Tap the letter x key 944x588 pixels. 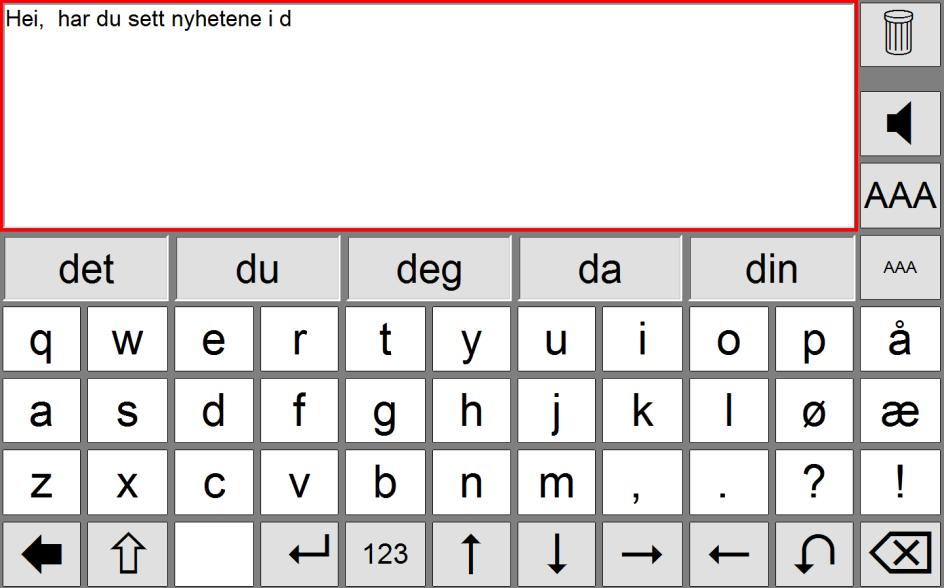pyautogui.click(x=128, y=482)
